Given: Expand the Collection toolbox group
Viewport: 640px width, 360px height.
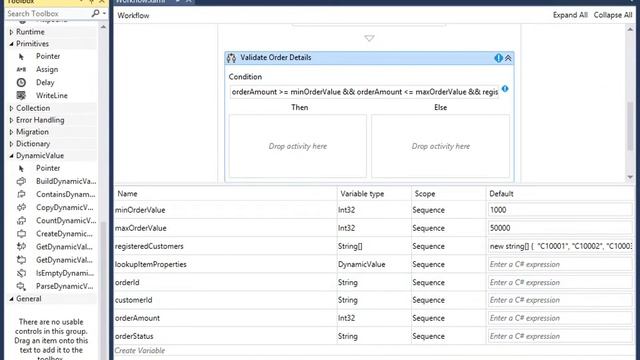Looking at the screenshot, I should point(11,108).
